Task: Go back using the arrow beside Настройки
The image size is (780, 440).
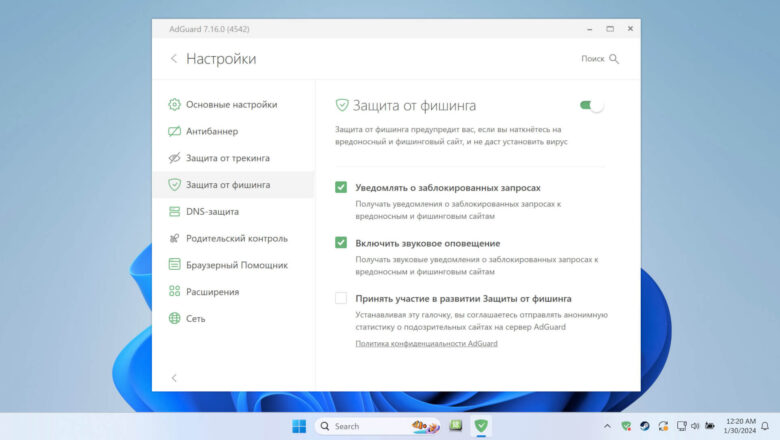Action: pyautogui.click(x=174, y=59)
